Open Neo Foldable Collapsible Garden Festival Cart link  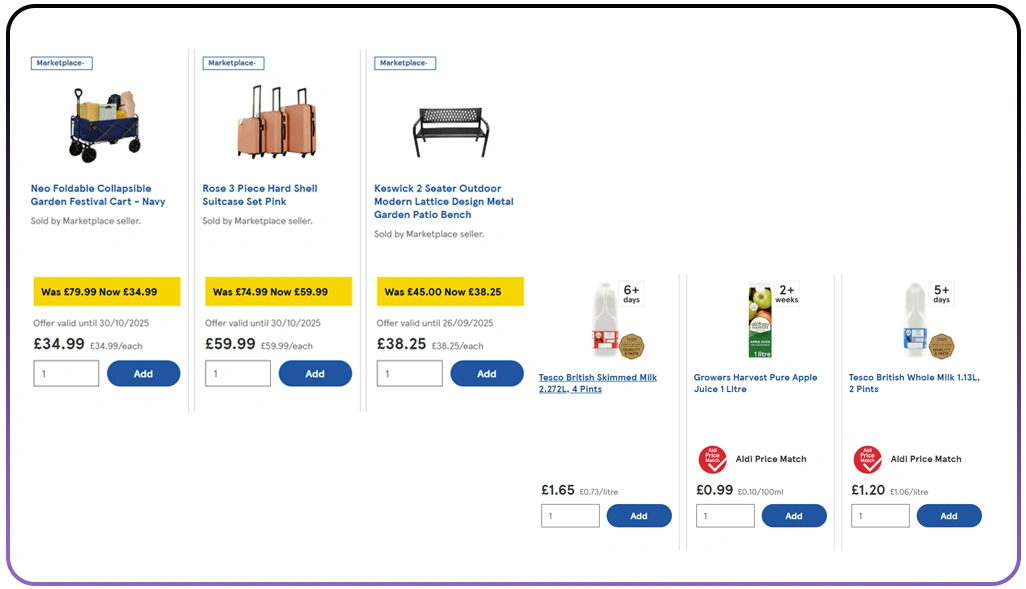(x=98, y=195)
